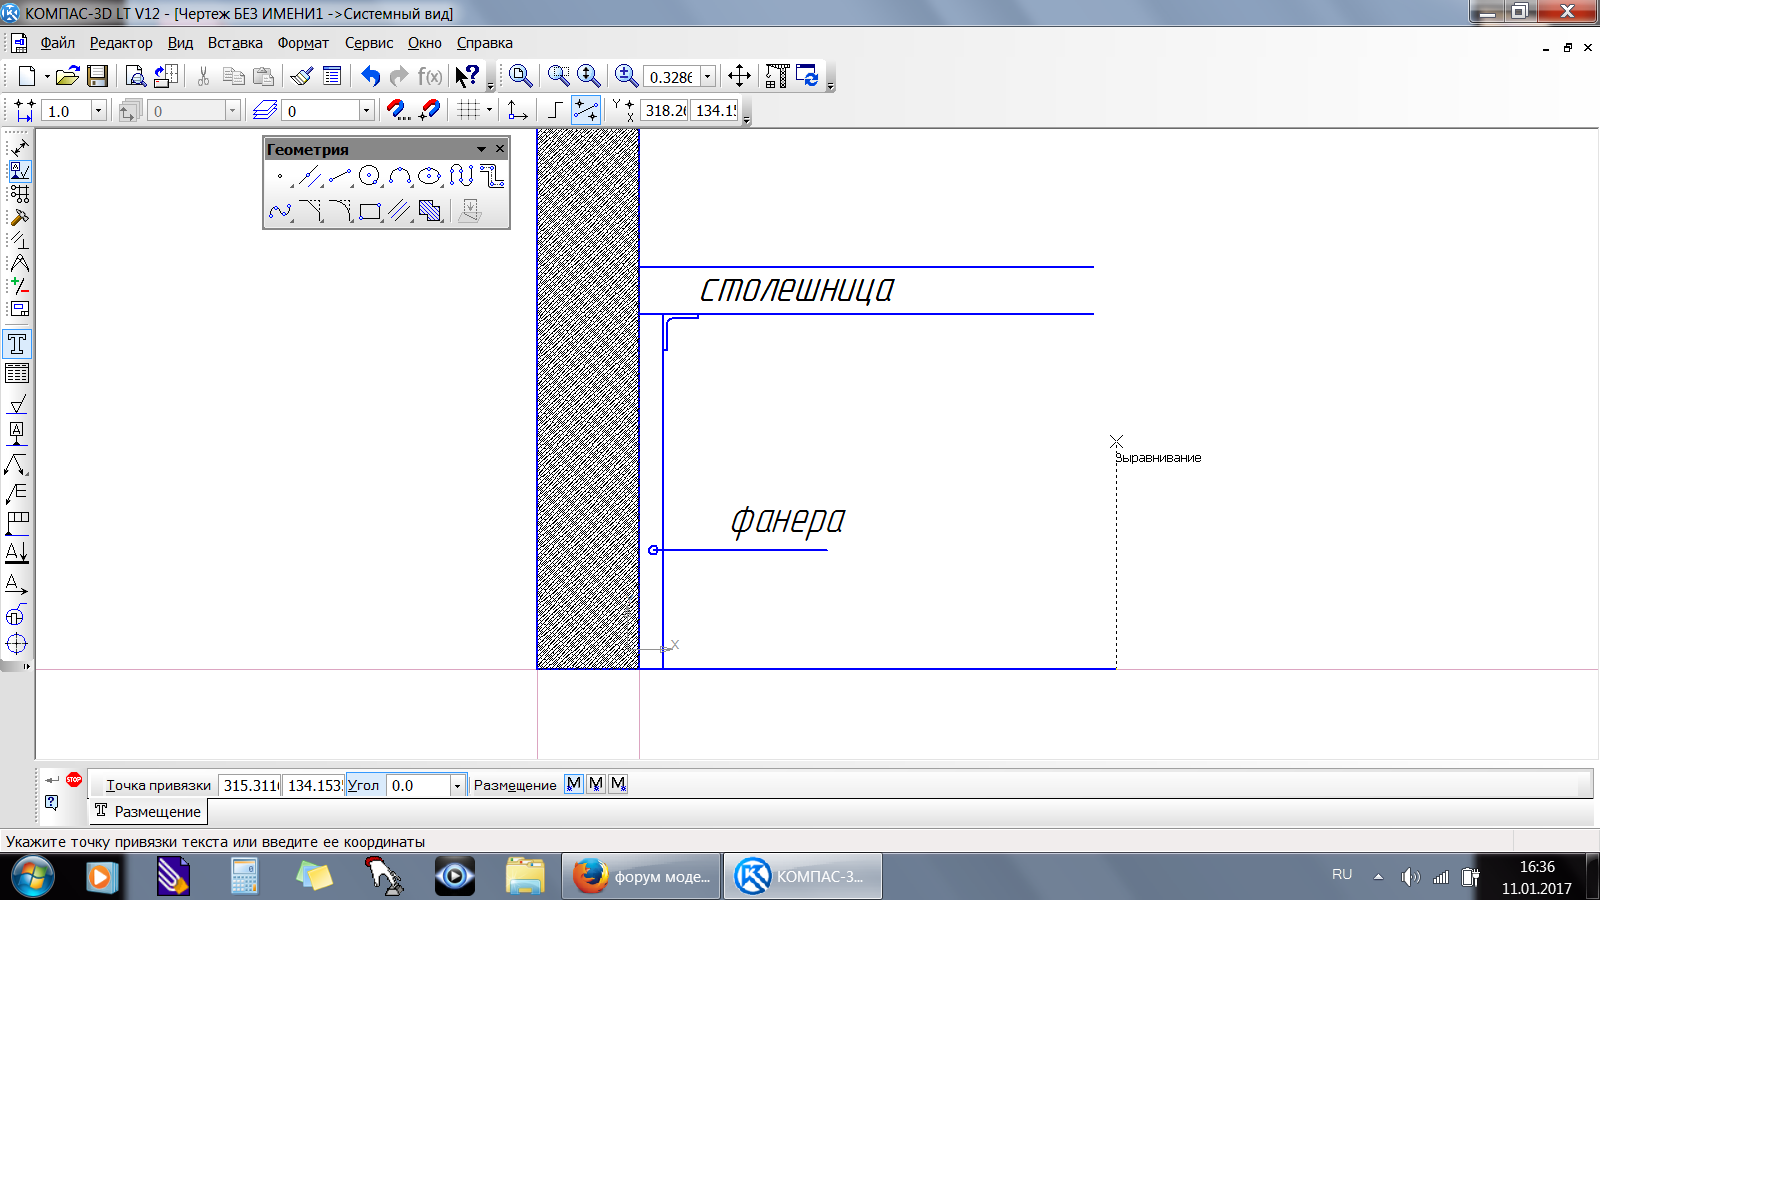1780x1204 pixels.
Task: Expand the Угол angle dropdown
Action: [457, 786]
